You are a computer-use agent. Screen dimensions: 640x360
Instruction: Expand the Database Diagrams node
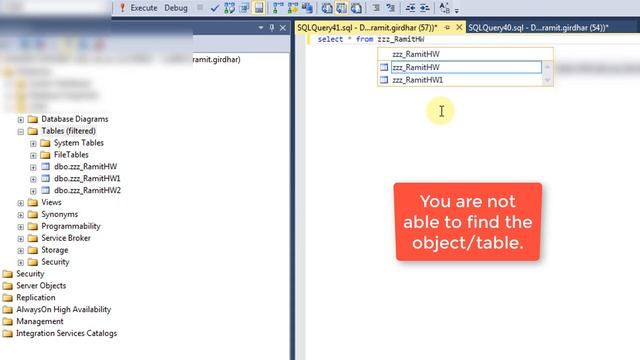pyautogui.click(x=21, y=120)
